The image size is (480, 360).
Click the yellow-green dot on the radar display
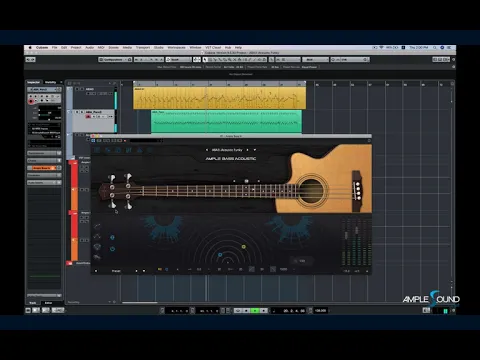point(244,247)
